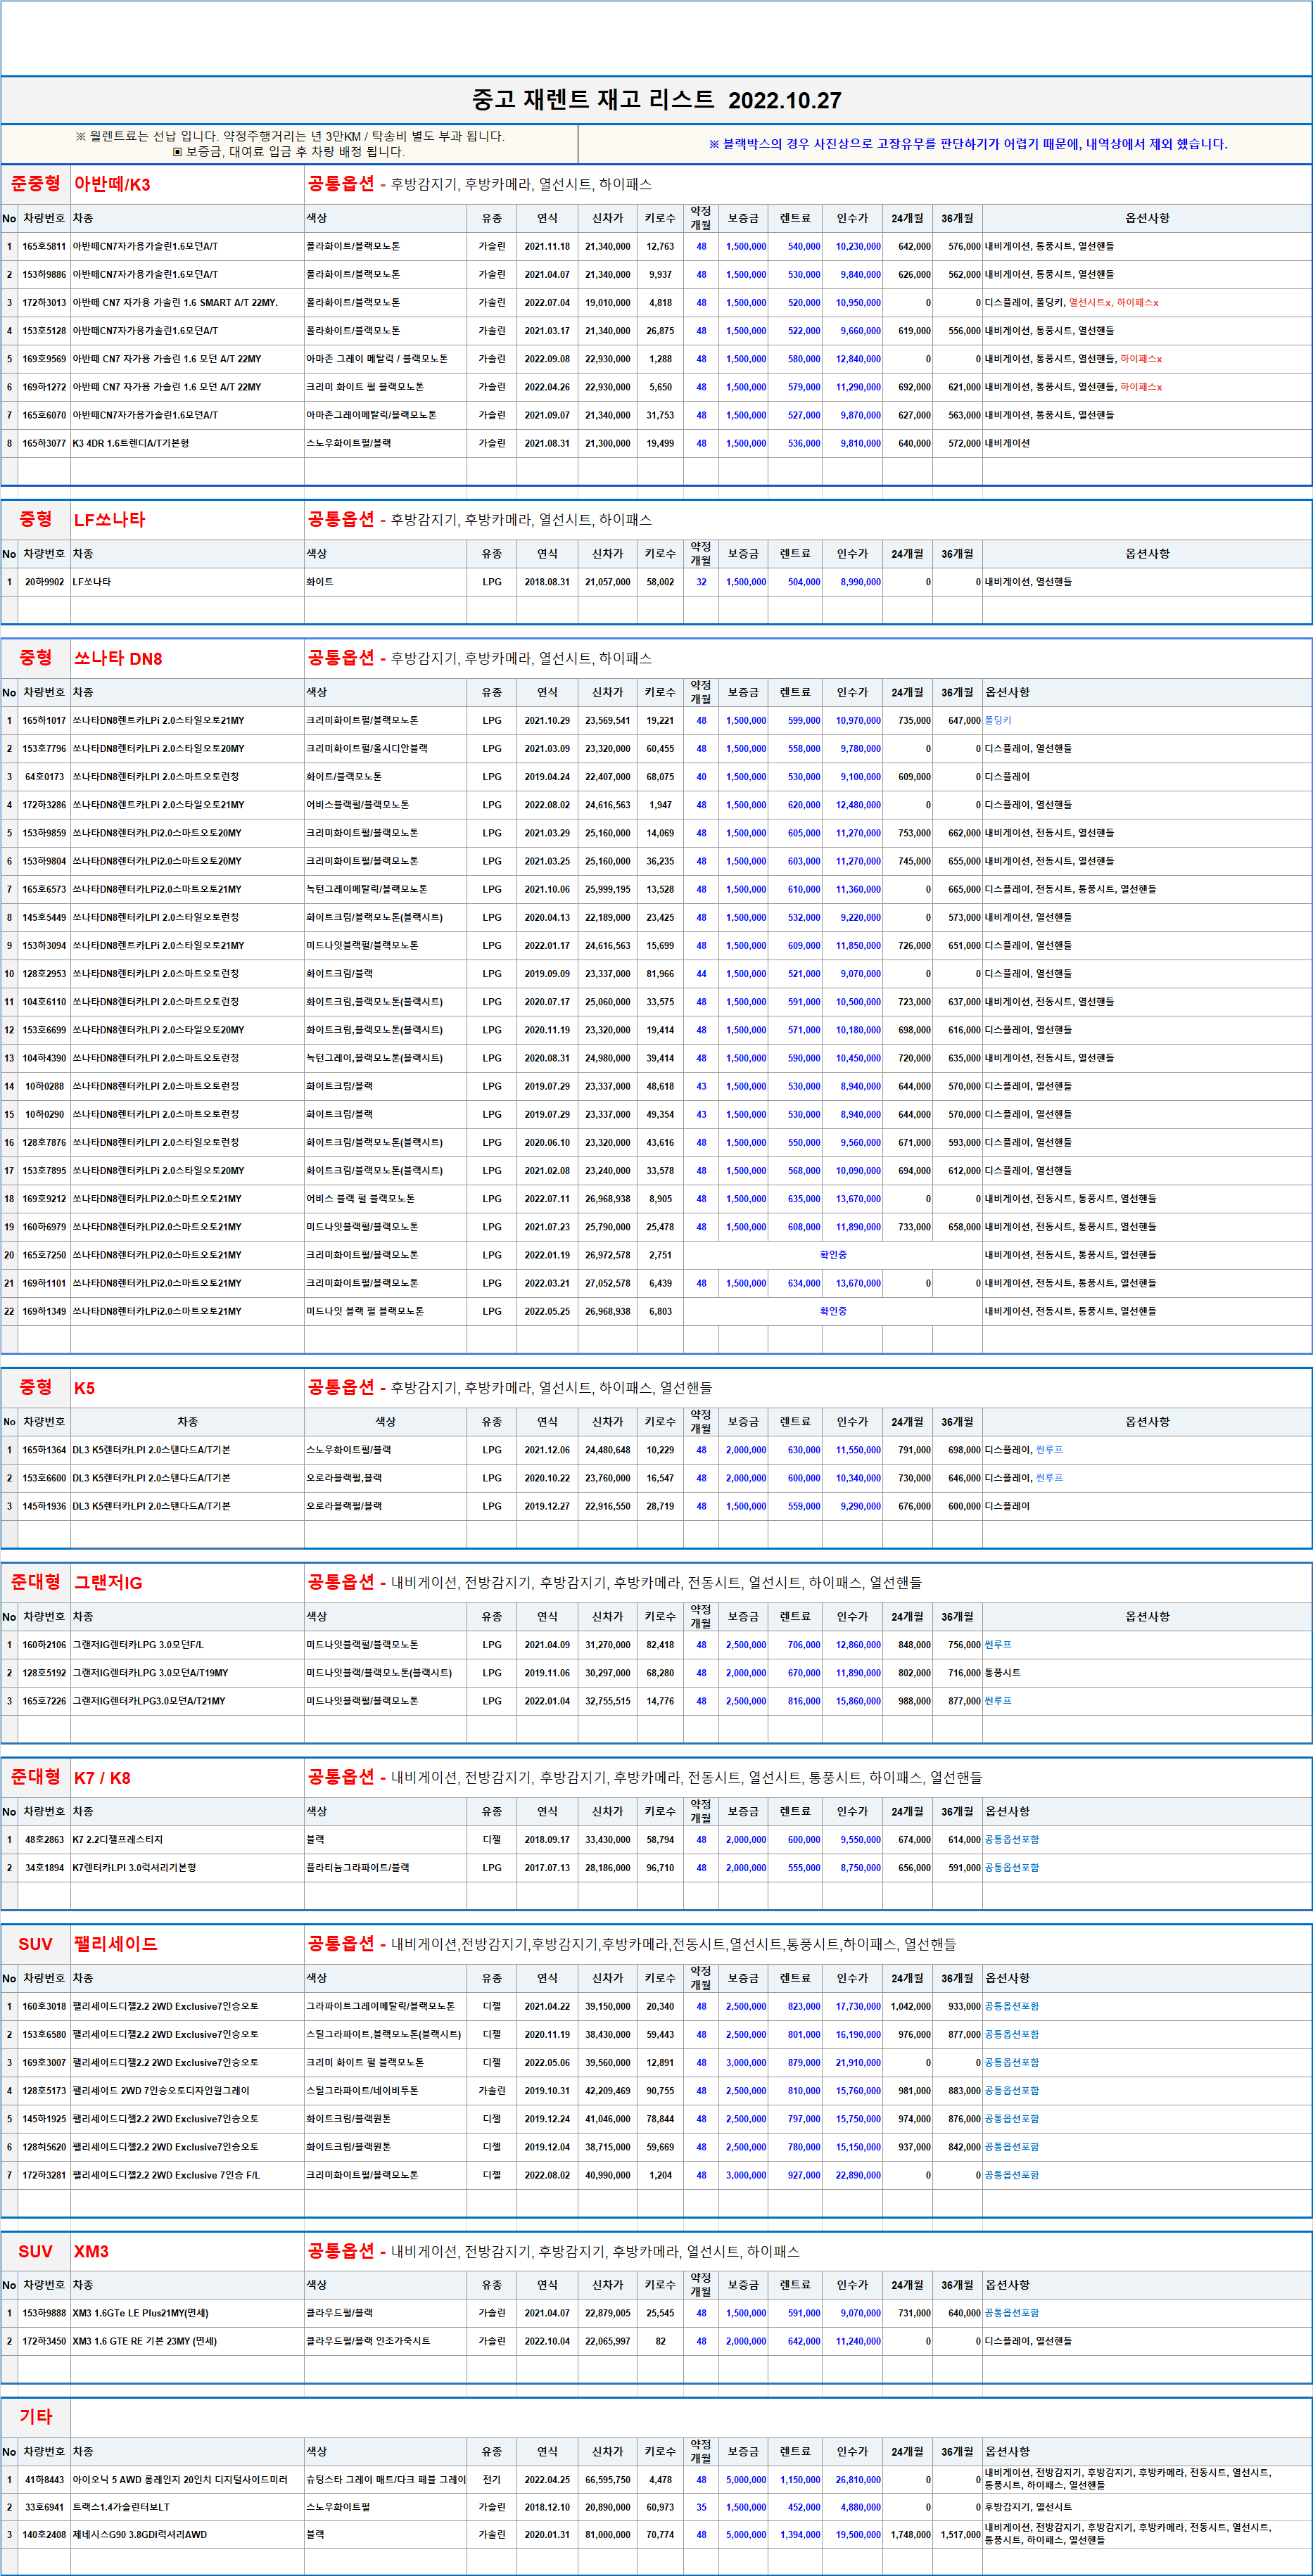The image size is (1313, 2576).
Task: Select the 'LF쏘나타' section heading
Action: coord(109,520)
